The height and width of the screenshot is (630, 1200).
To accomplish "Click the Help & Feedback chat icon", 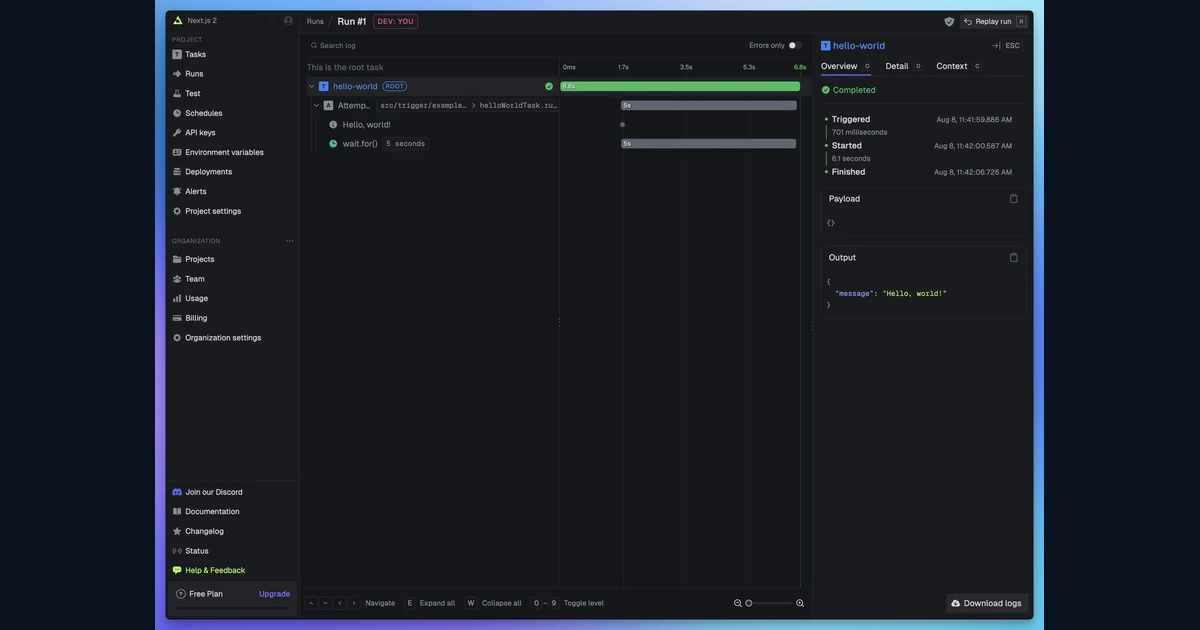I will click(177, 570).
